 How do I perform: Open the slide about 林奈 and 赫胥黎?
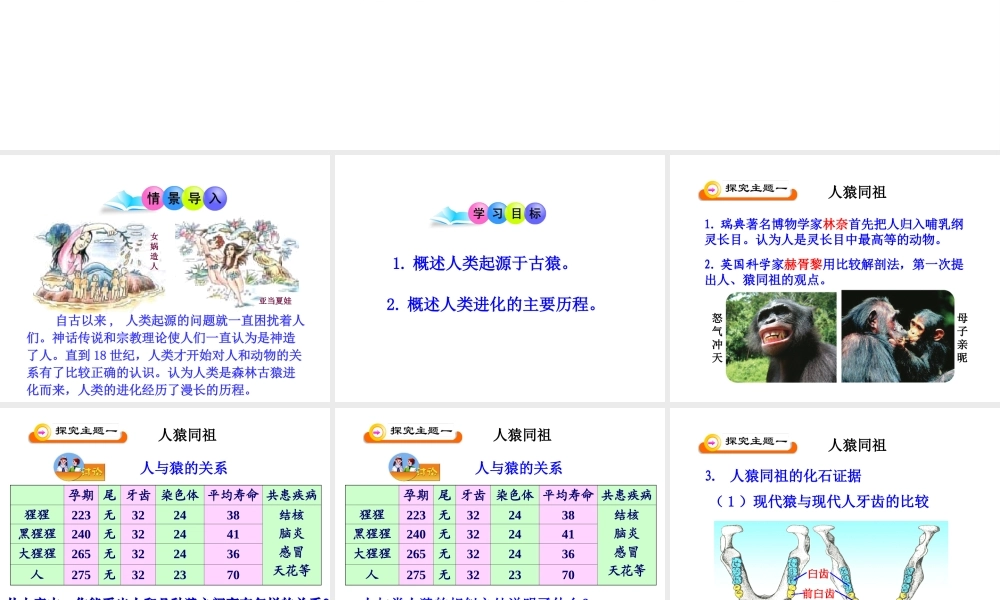click(x=835, y=278)
